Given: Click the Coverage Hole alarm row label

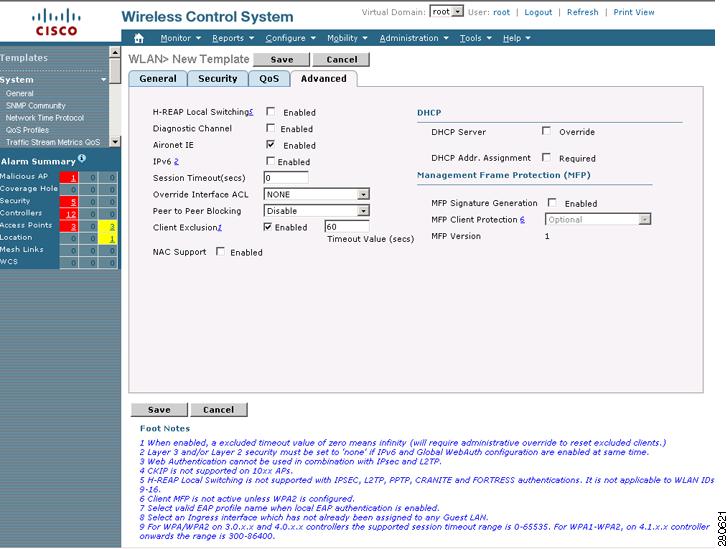Looking at the screenshot, I should [x=29, y=189].
